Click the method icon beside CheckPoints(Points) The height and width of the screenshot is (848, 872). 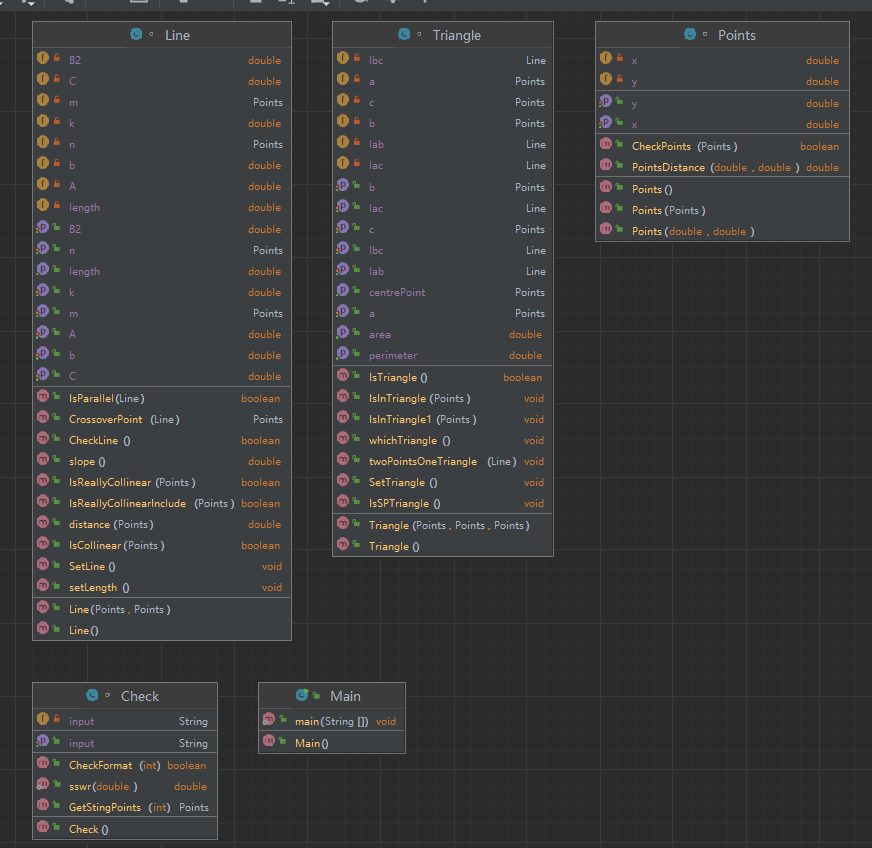coord(606,146)
